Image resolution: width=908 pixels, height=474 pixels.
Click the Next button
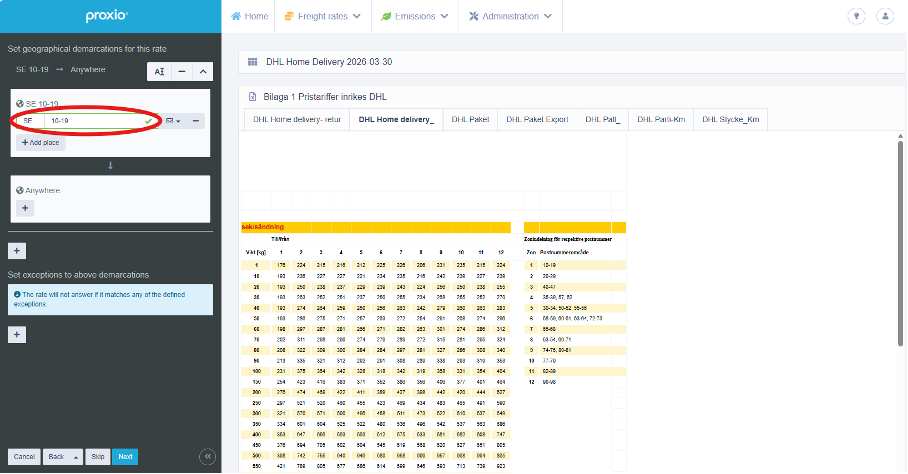(125, 457)
